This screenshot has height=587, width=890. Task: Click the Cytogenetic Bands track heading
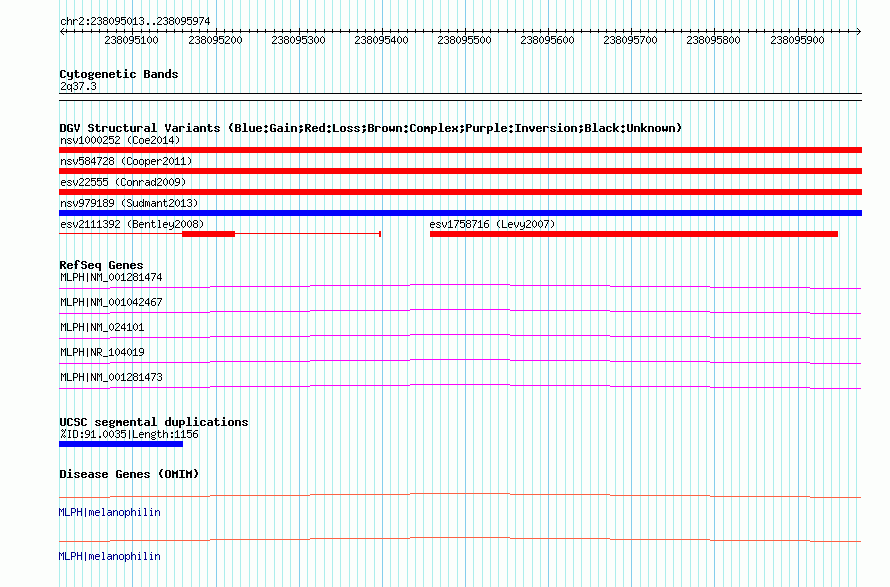click(119, 74)
